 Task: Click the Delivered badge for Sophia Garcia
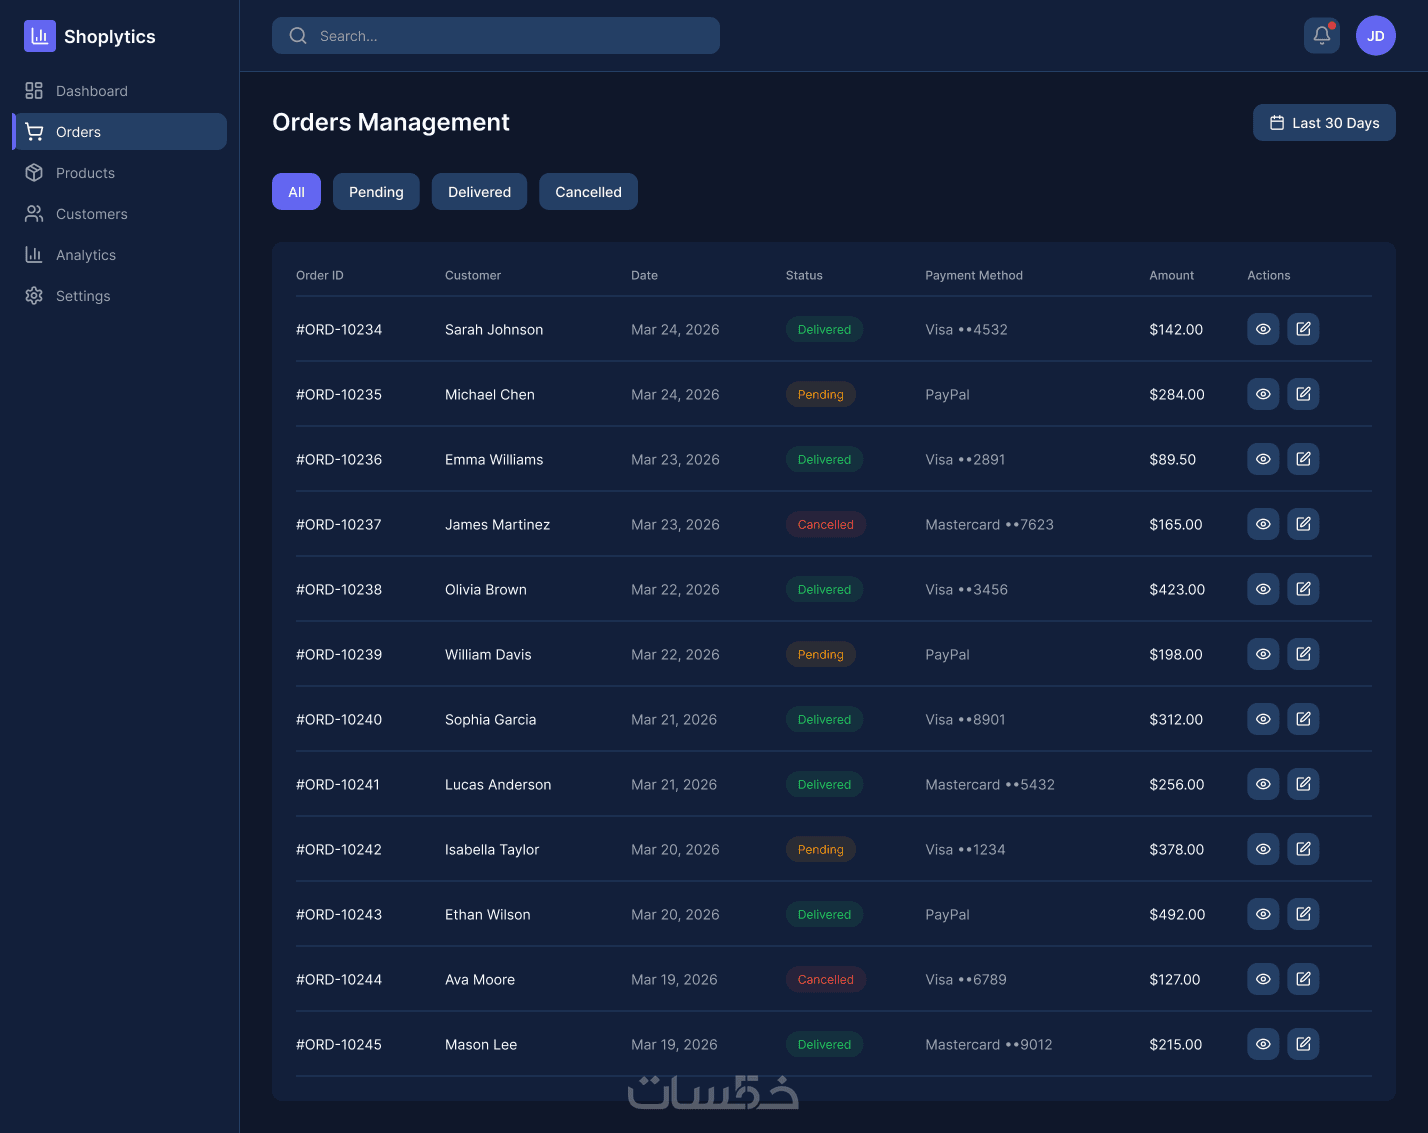click(x=824, y=719)
